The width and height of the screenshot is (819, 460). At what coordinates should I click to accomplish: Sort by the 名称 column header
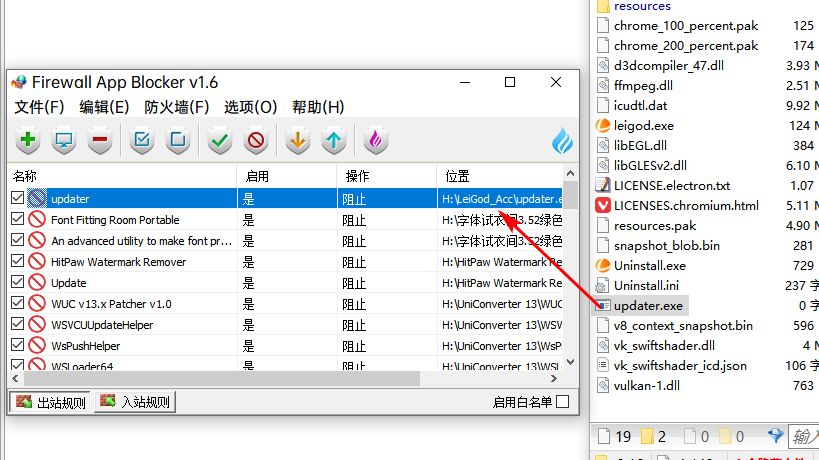click(x=122, y=176)
